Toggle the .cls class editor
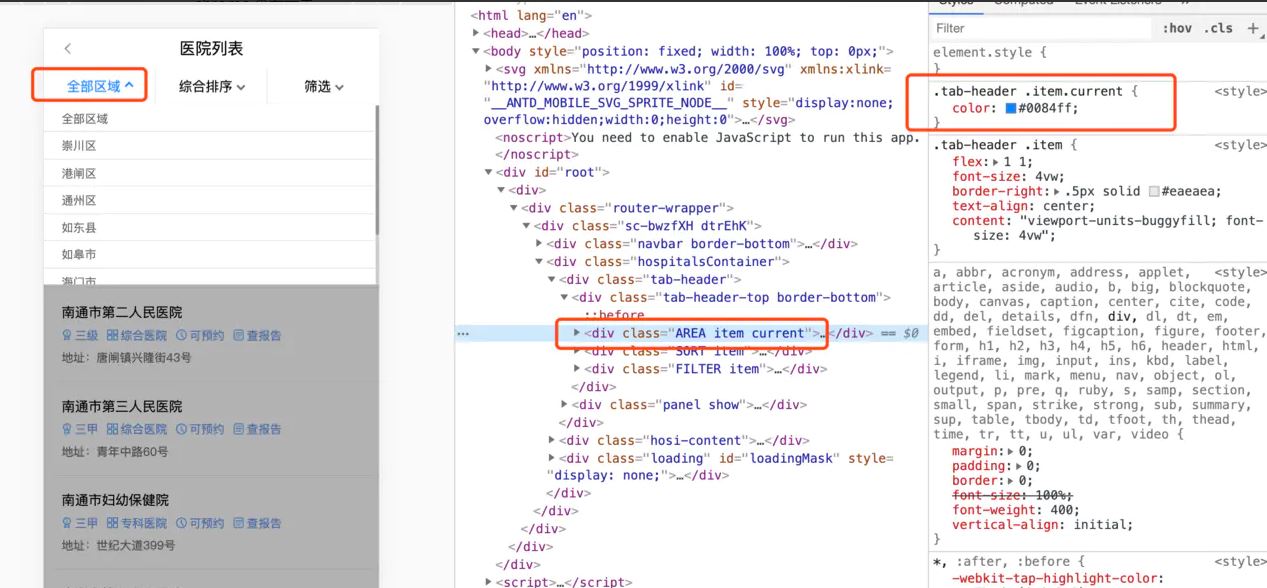 point(1218,29)
